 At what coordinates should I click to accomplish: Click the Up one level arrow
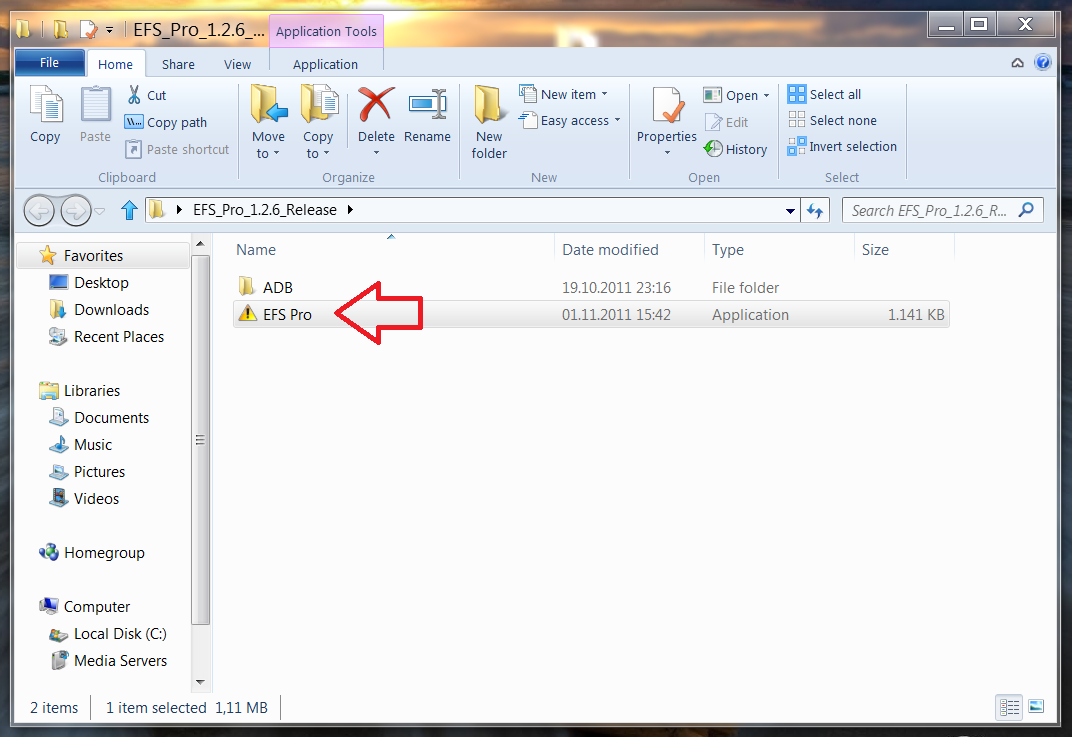click(128, 210)
